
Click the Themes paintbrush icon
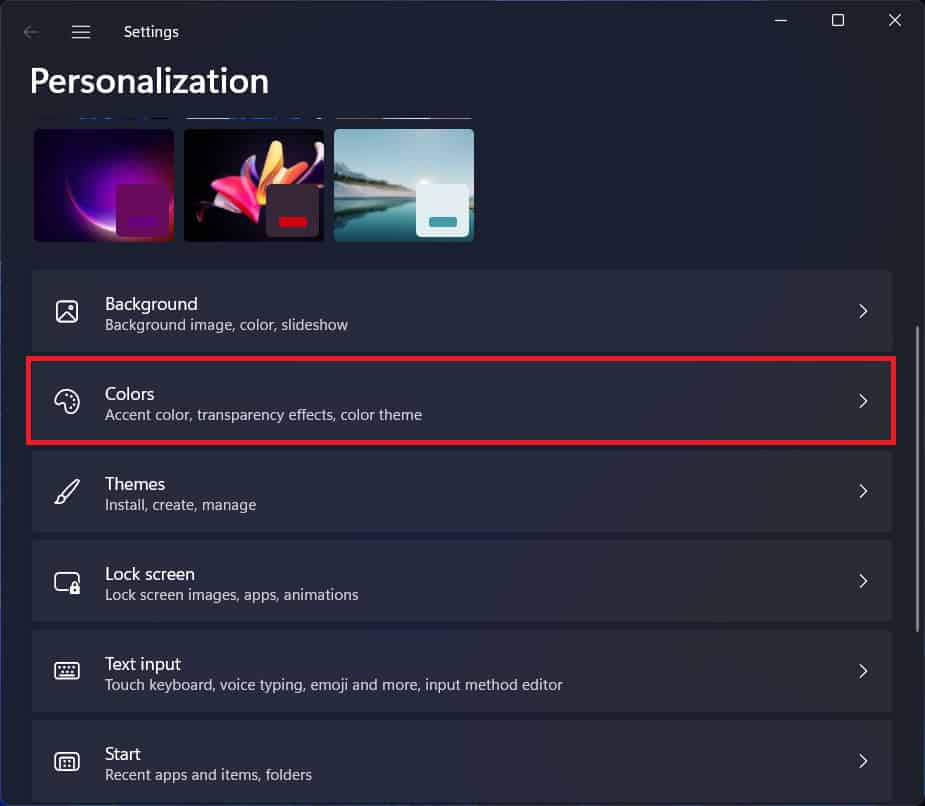coord(67,492)
